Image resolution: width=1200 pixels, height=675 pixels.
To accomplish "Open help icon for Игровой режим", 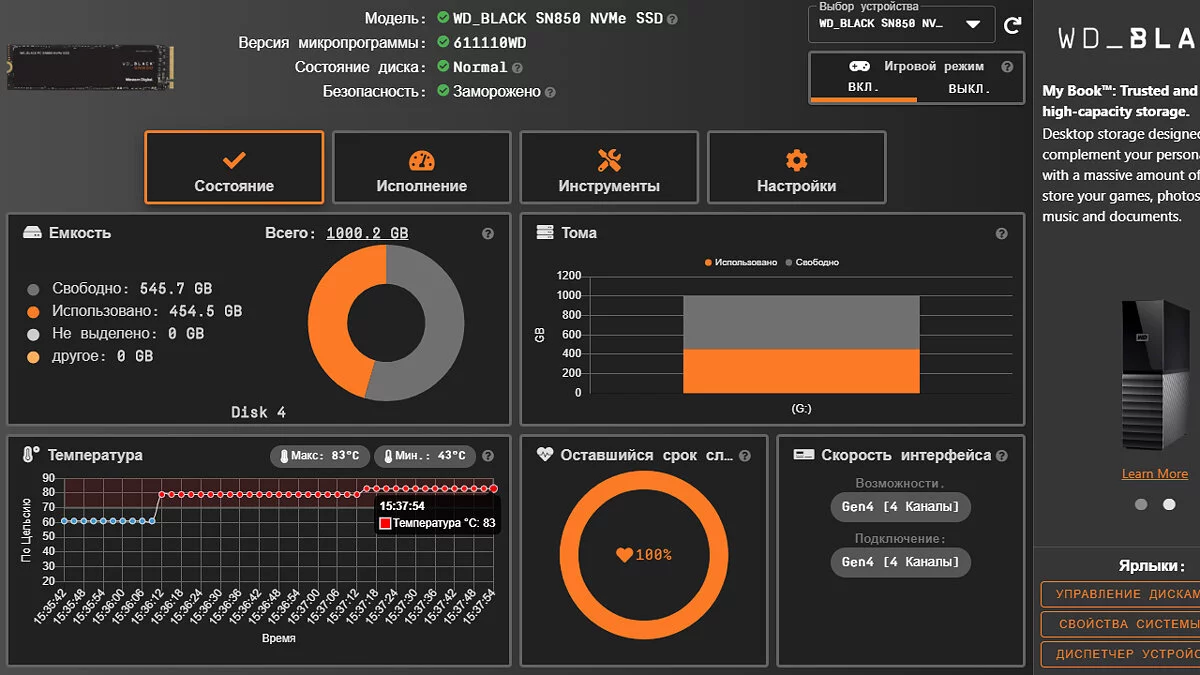I will tap(1007, 67).
